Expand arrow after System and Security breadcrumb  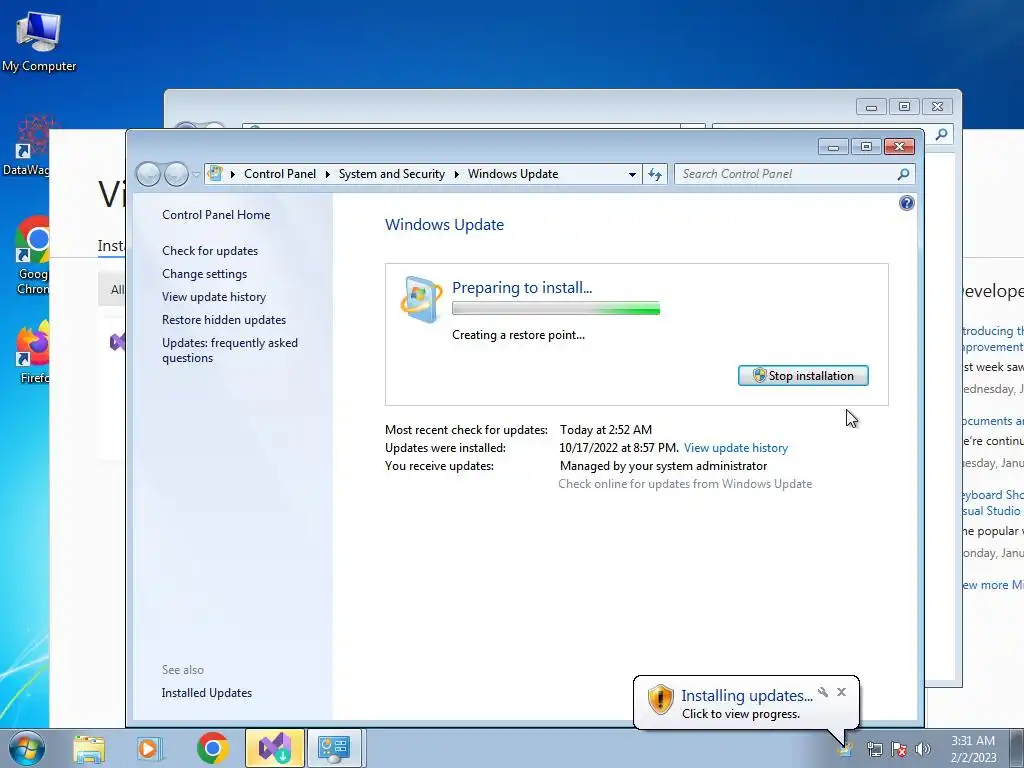click(x=456, y=174)
